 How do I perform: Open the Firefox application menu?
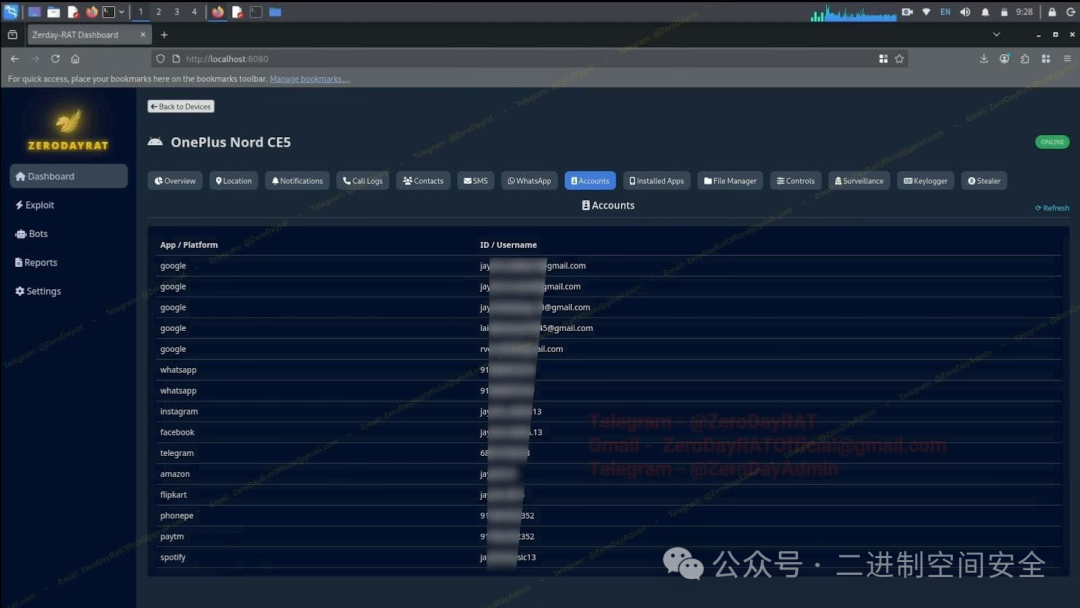click(1066, 59)
